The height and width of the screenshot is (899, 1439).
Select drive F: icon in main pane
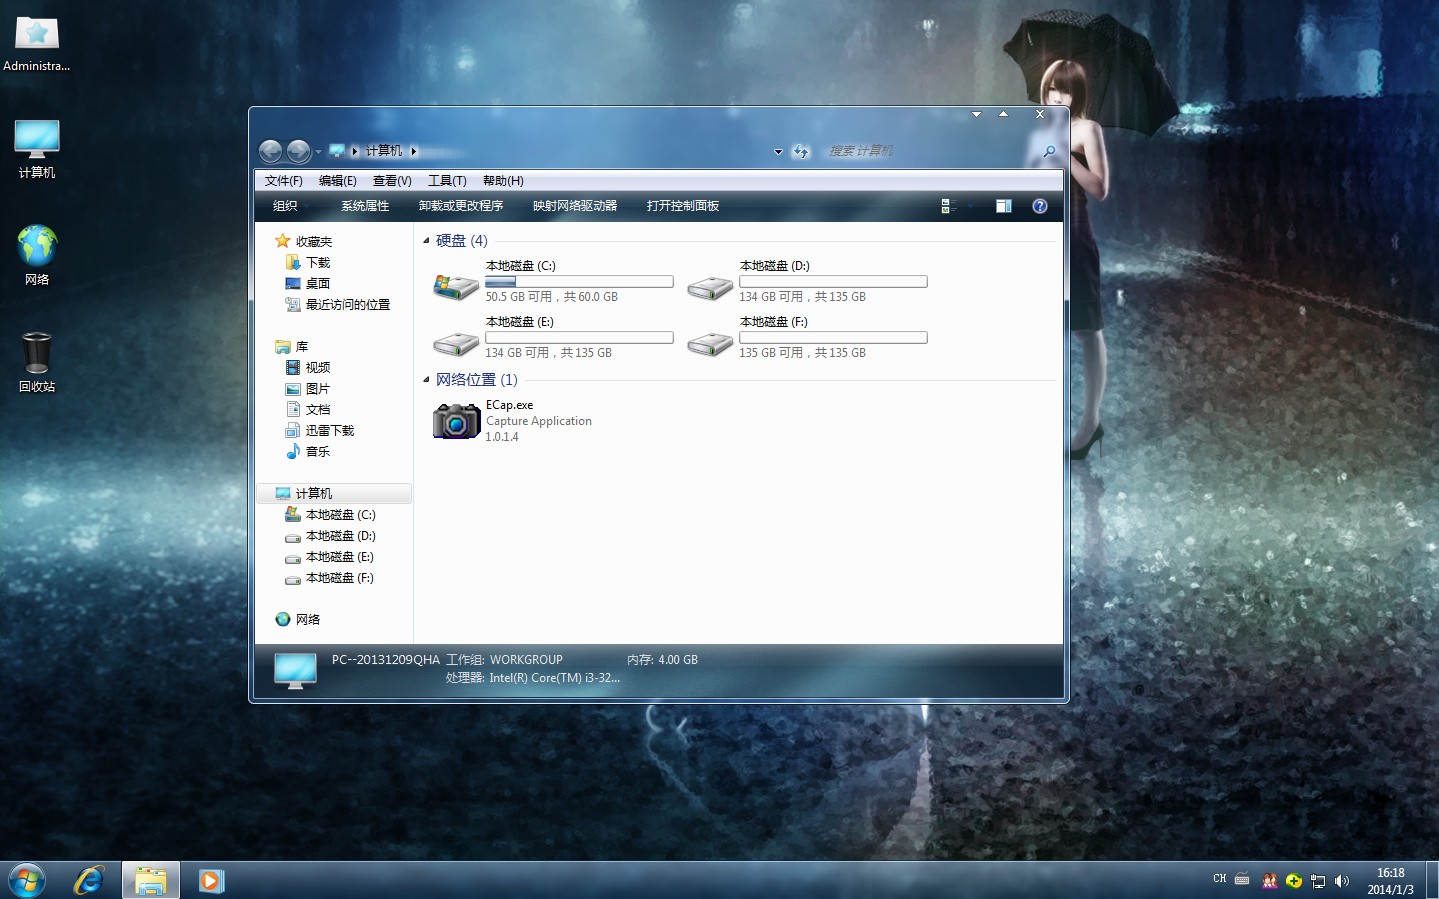(x=710, y=344)
